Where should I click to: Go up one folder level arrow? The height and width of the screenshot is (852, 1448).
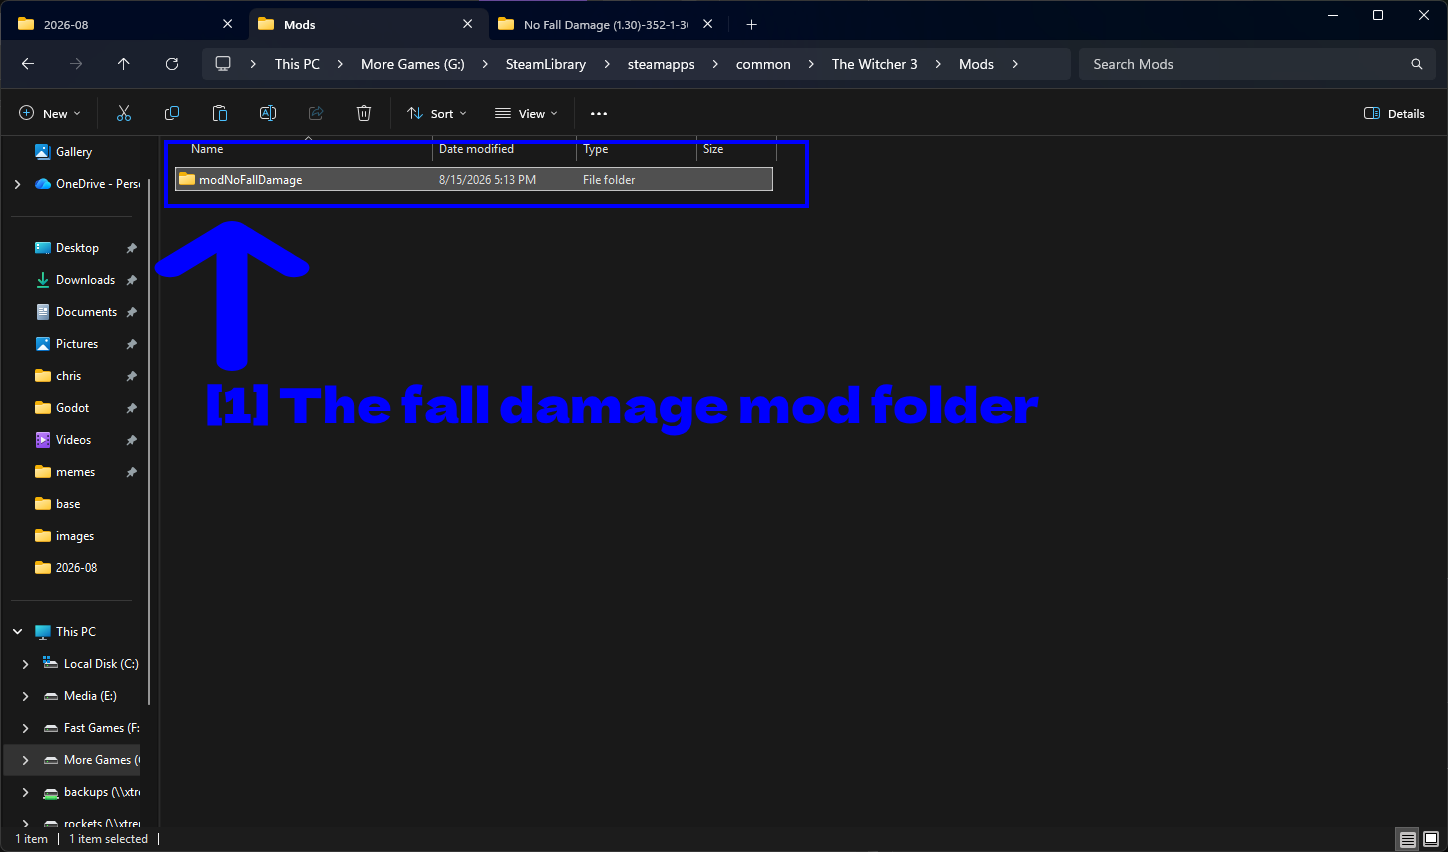pos(124,64)
